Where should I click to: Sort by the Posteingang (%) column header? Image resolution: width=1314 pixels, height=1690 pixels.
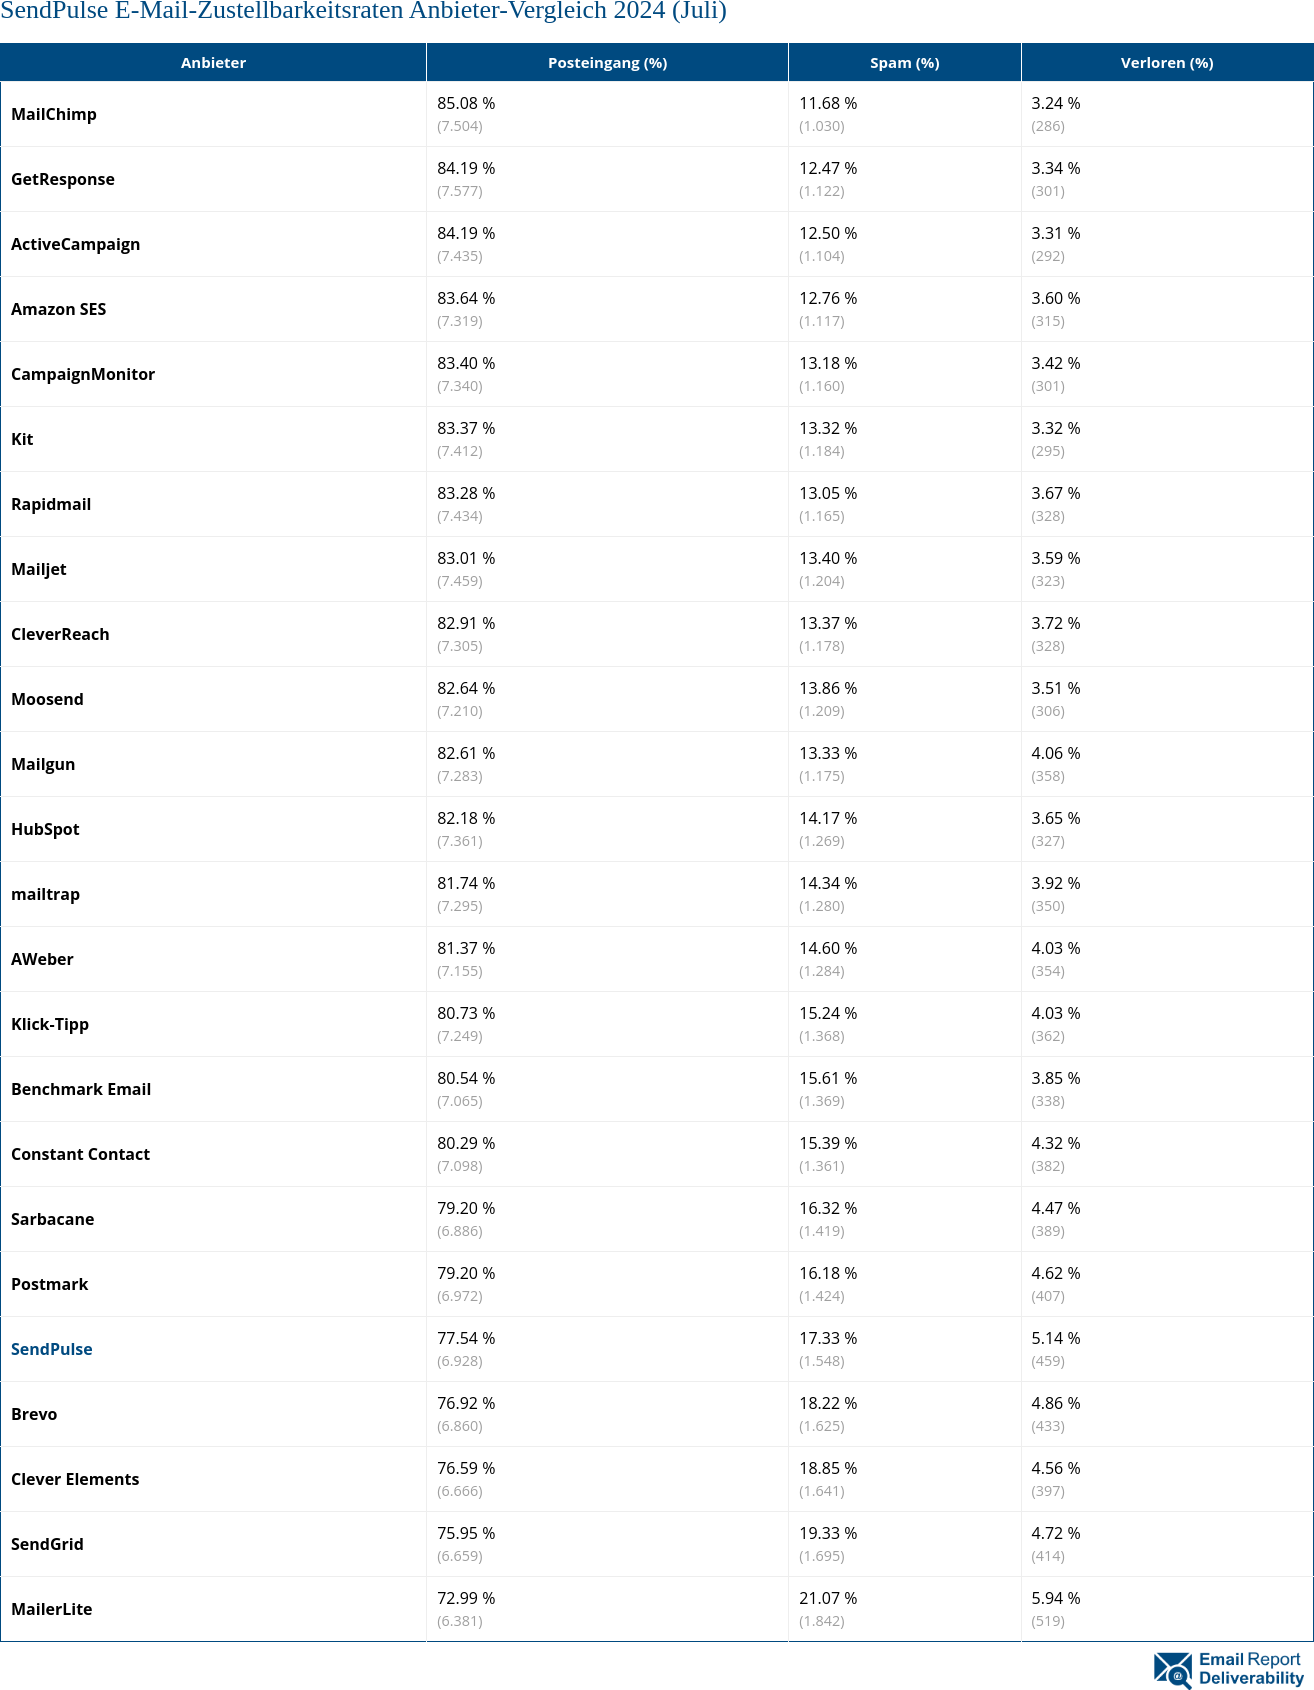coord(607,63)
